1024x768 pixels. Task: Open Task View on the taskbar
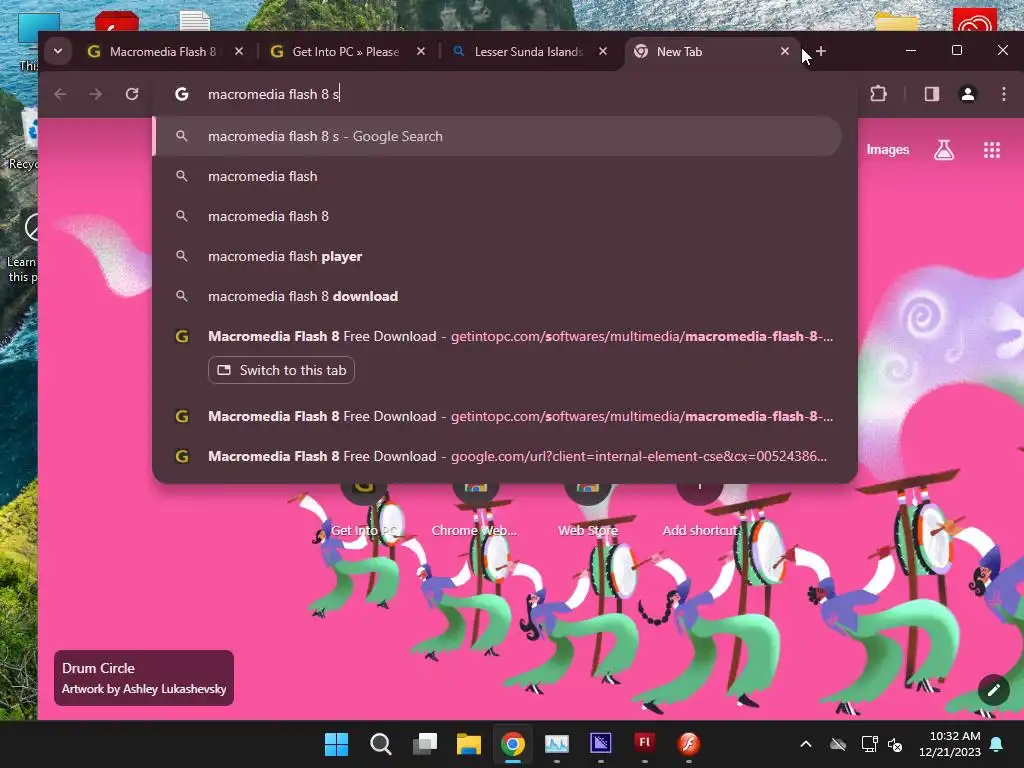pos(425,744)
